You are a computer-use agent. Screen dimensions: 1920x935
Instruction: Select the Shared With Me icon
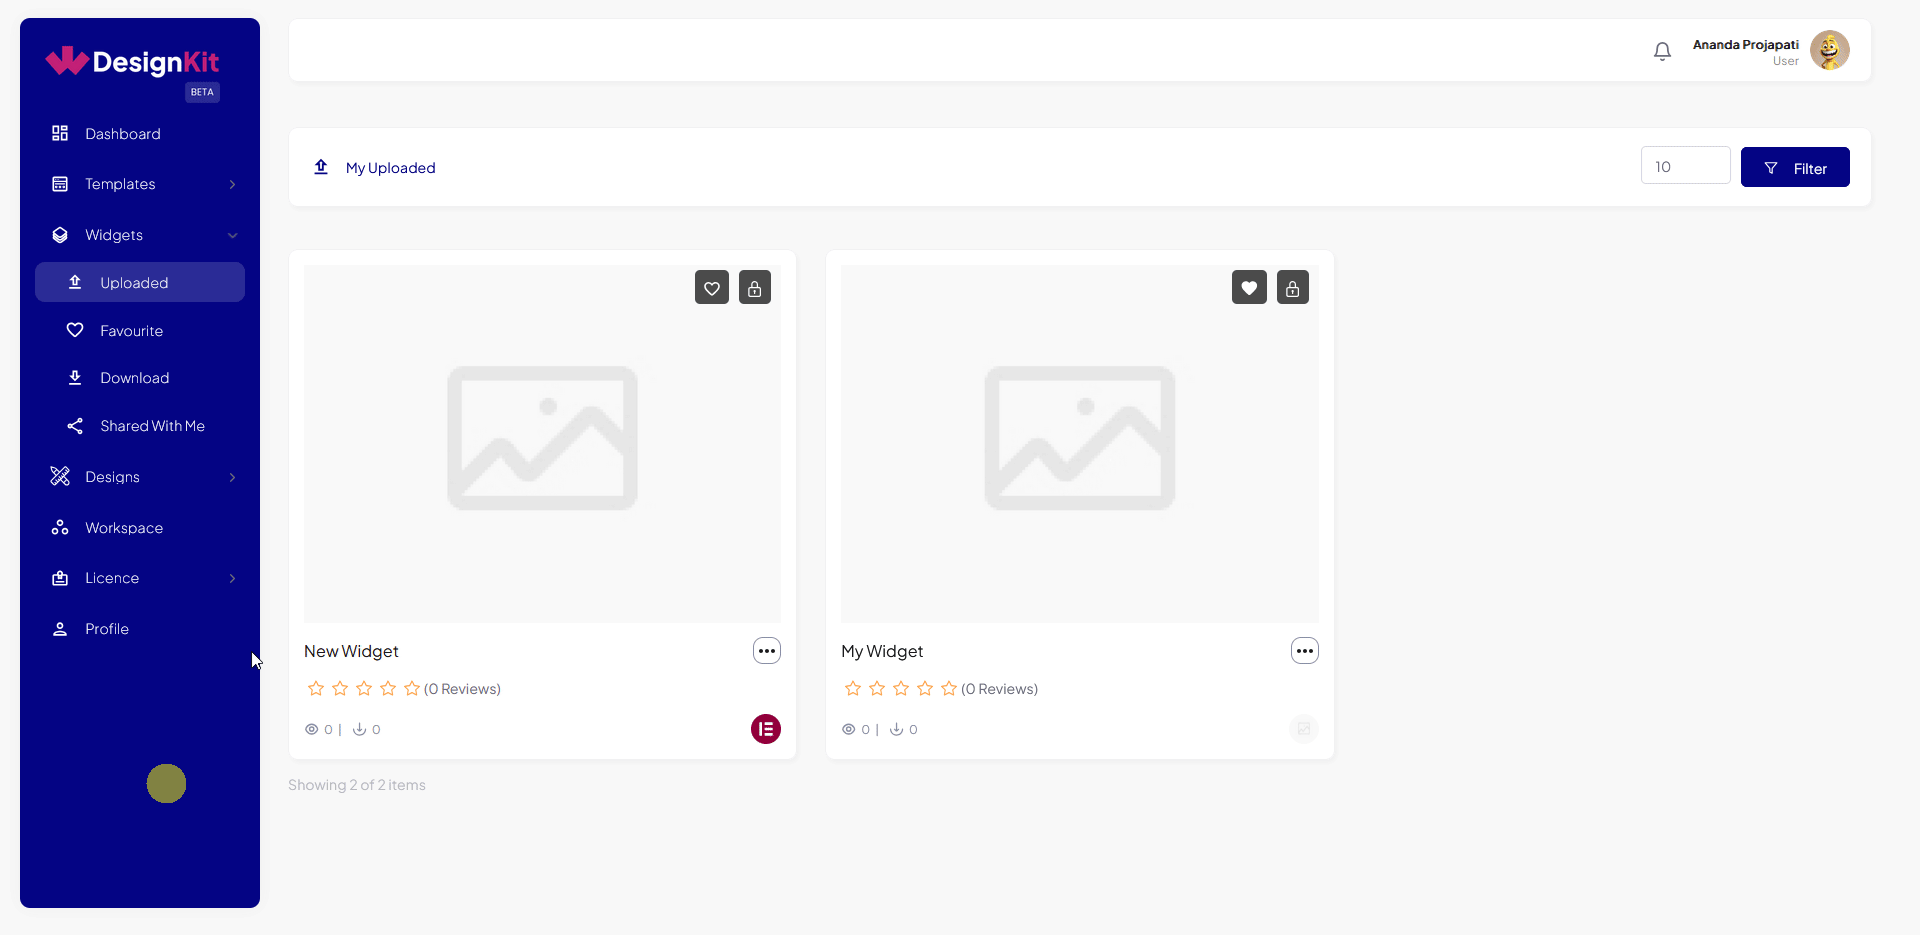pyautogui.click(x=74, y=425)
